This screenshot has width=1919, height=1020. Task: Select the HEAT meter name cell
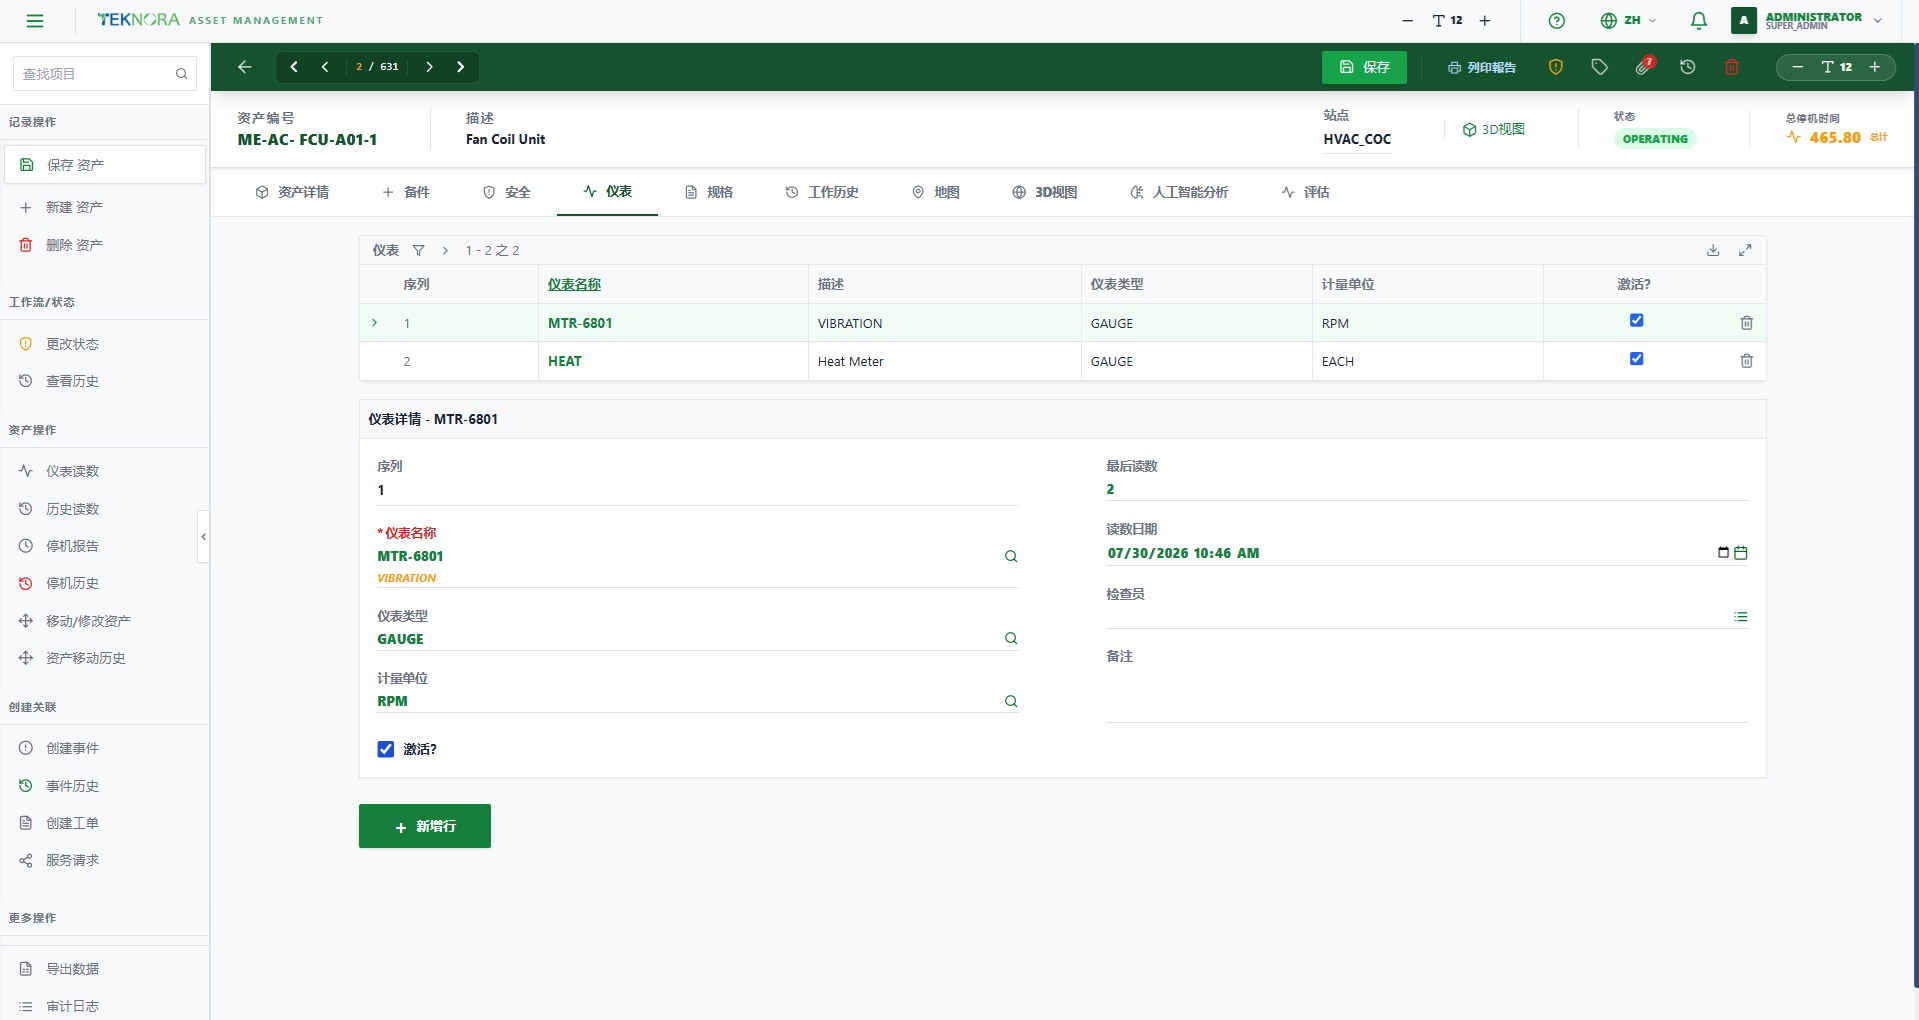(673, 361)
